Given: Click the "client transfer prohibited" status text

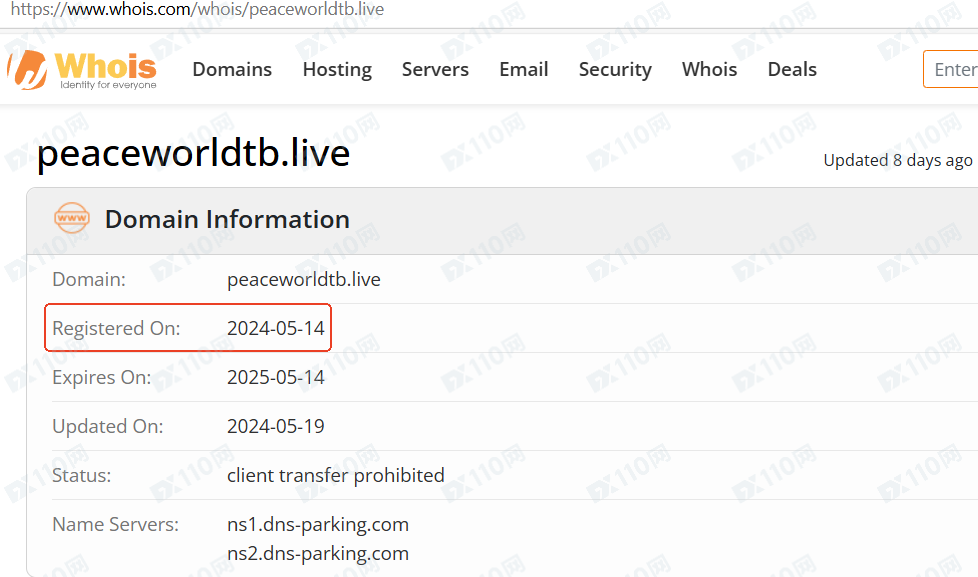Looking at the screenshot, I should [x=336, y=475].
